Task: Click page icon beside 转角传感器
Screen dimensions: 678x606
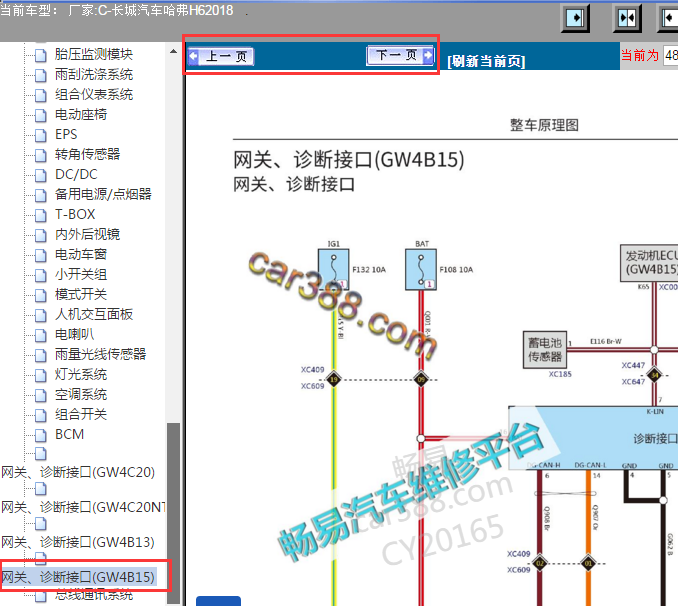Action: click(41, 155)
